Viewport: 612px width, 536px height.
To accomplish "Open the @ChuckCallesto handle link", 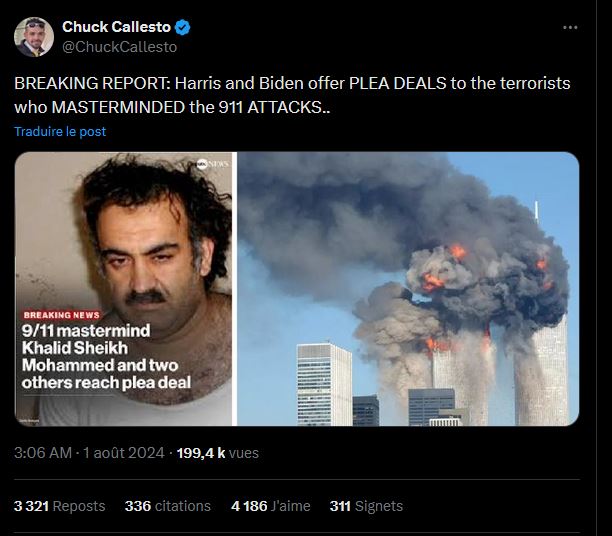I will tap(119, 47).
